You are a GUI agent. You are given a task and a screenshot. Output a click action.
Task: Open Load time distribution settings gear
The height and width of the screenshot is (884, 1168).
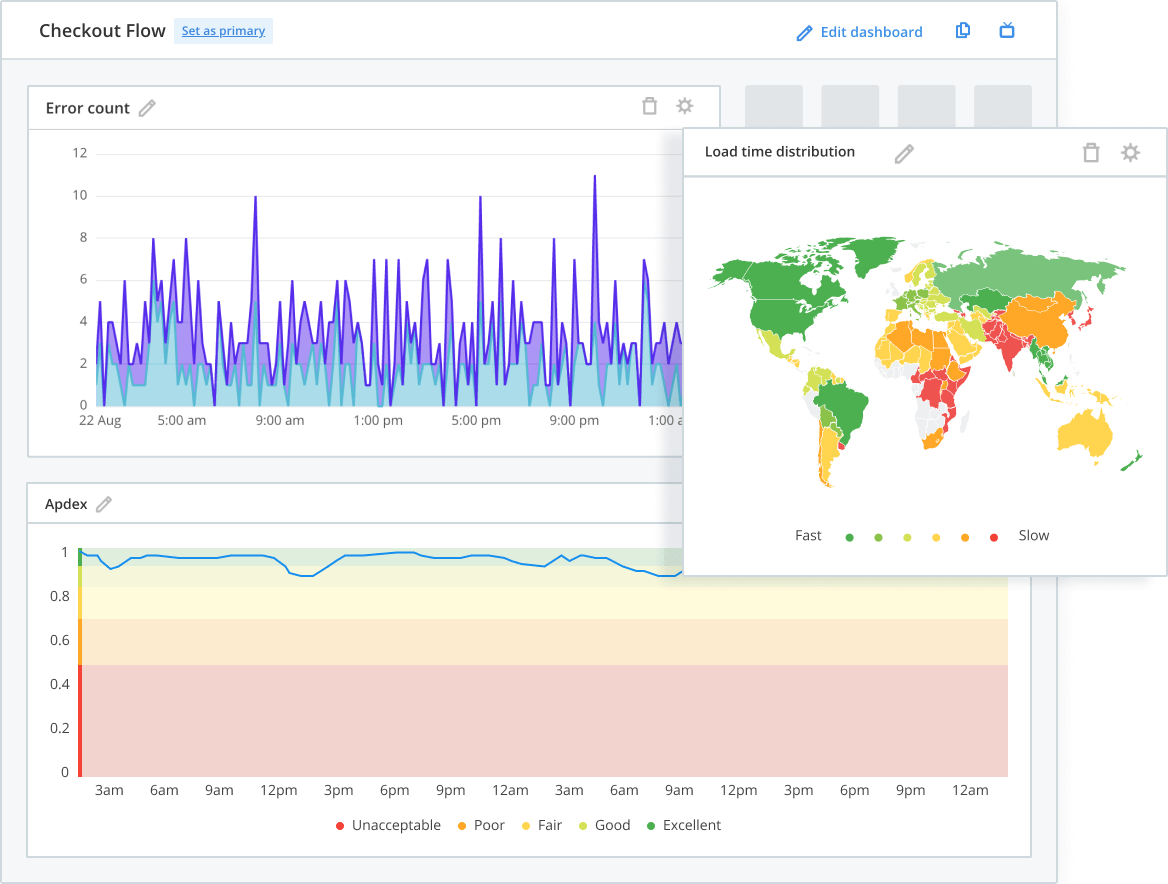click(1130, 153)
